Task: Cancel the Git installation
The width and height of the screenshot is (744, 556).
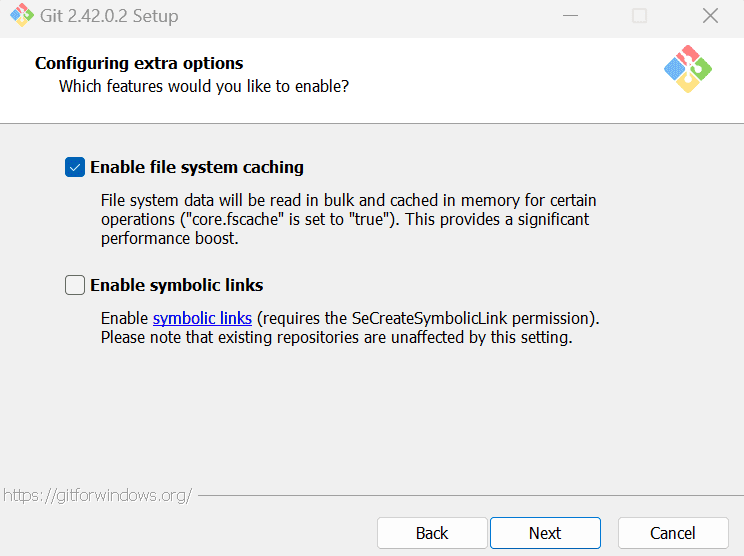Action: (x=673, y=533)
